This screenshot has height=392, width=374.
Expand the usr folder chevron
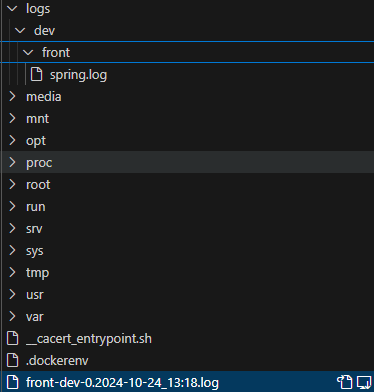(x=12, y=295)
